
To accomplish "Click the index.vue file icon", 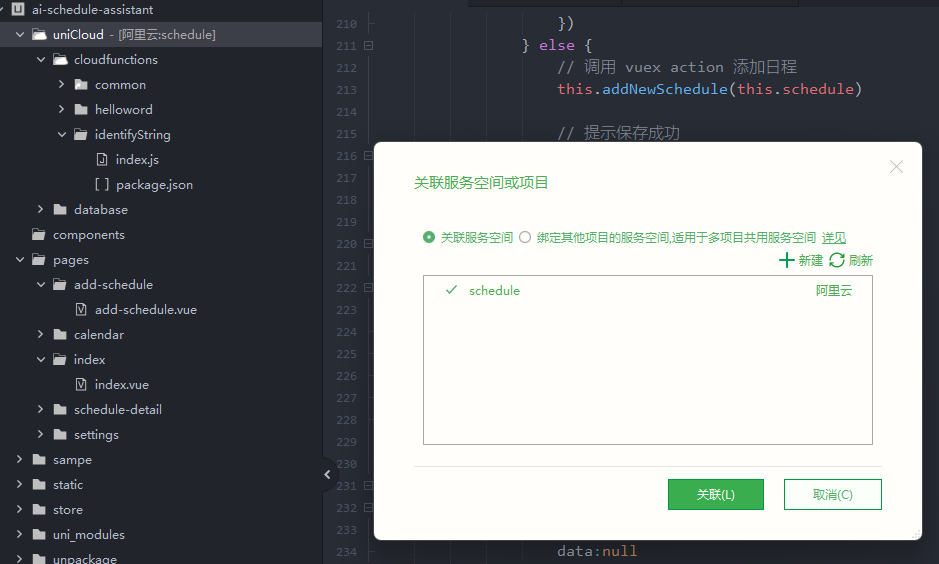I will coord(81,384).
